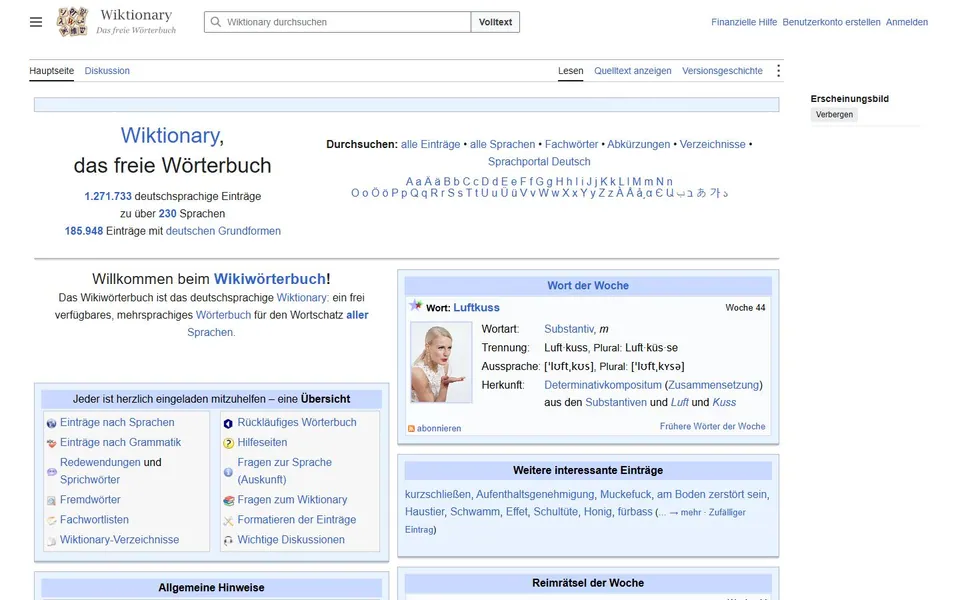
Task: Open the alle Einträge link
Action: coord(430,144)
